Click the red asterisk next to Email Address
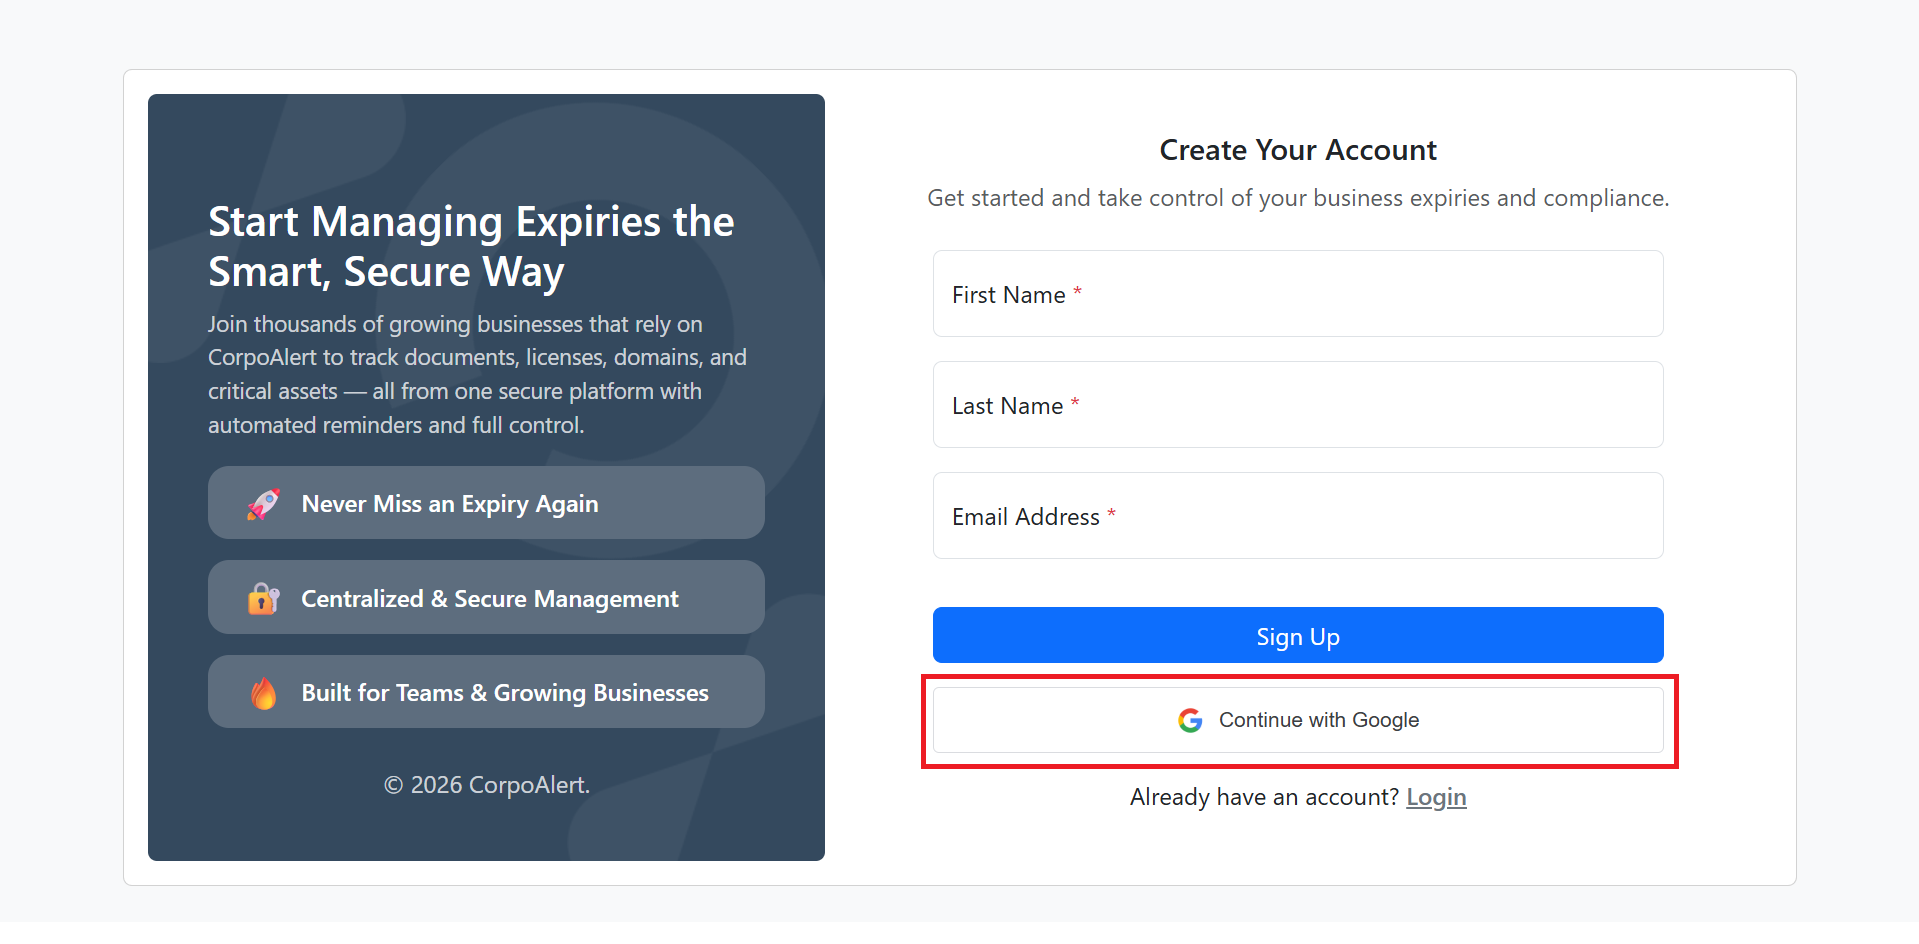The image size is (1919, 944). point(1111,514)
